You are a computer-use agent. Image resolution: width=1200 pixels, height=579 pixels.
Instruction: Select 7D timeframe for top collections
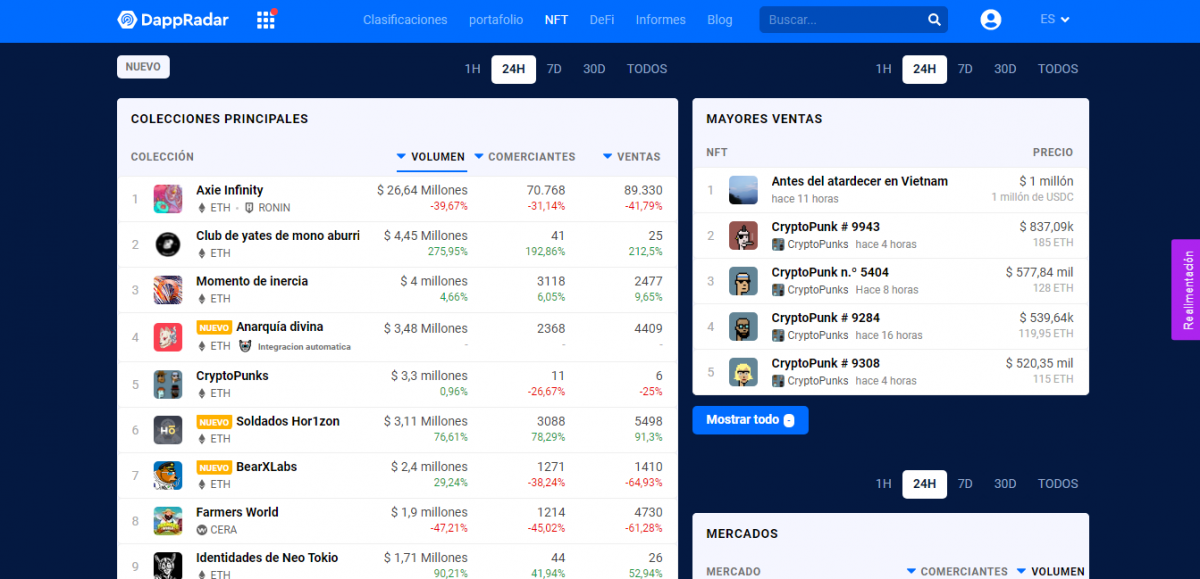tap(554, 69)
